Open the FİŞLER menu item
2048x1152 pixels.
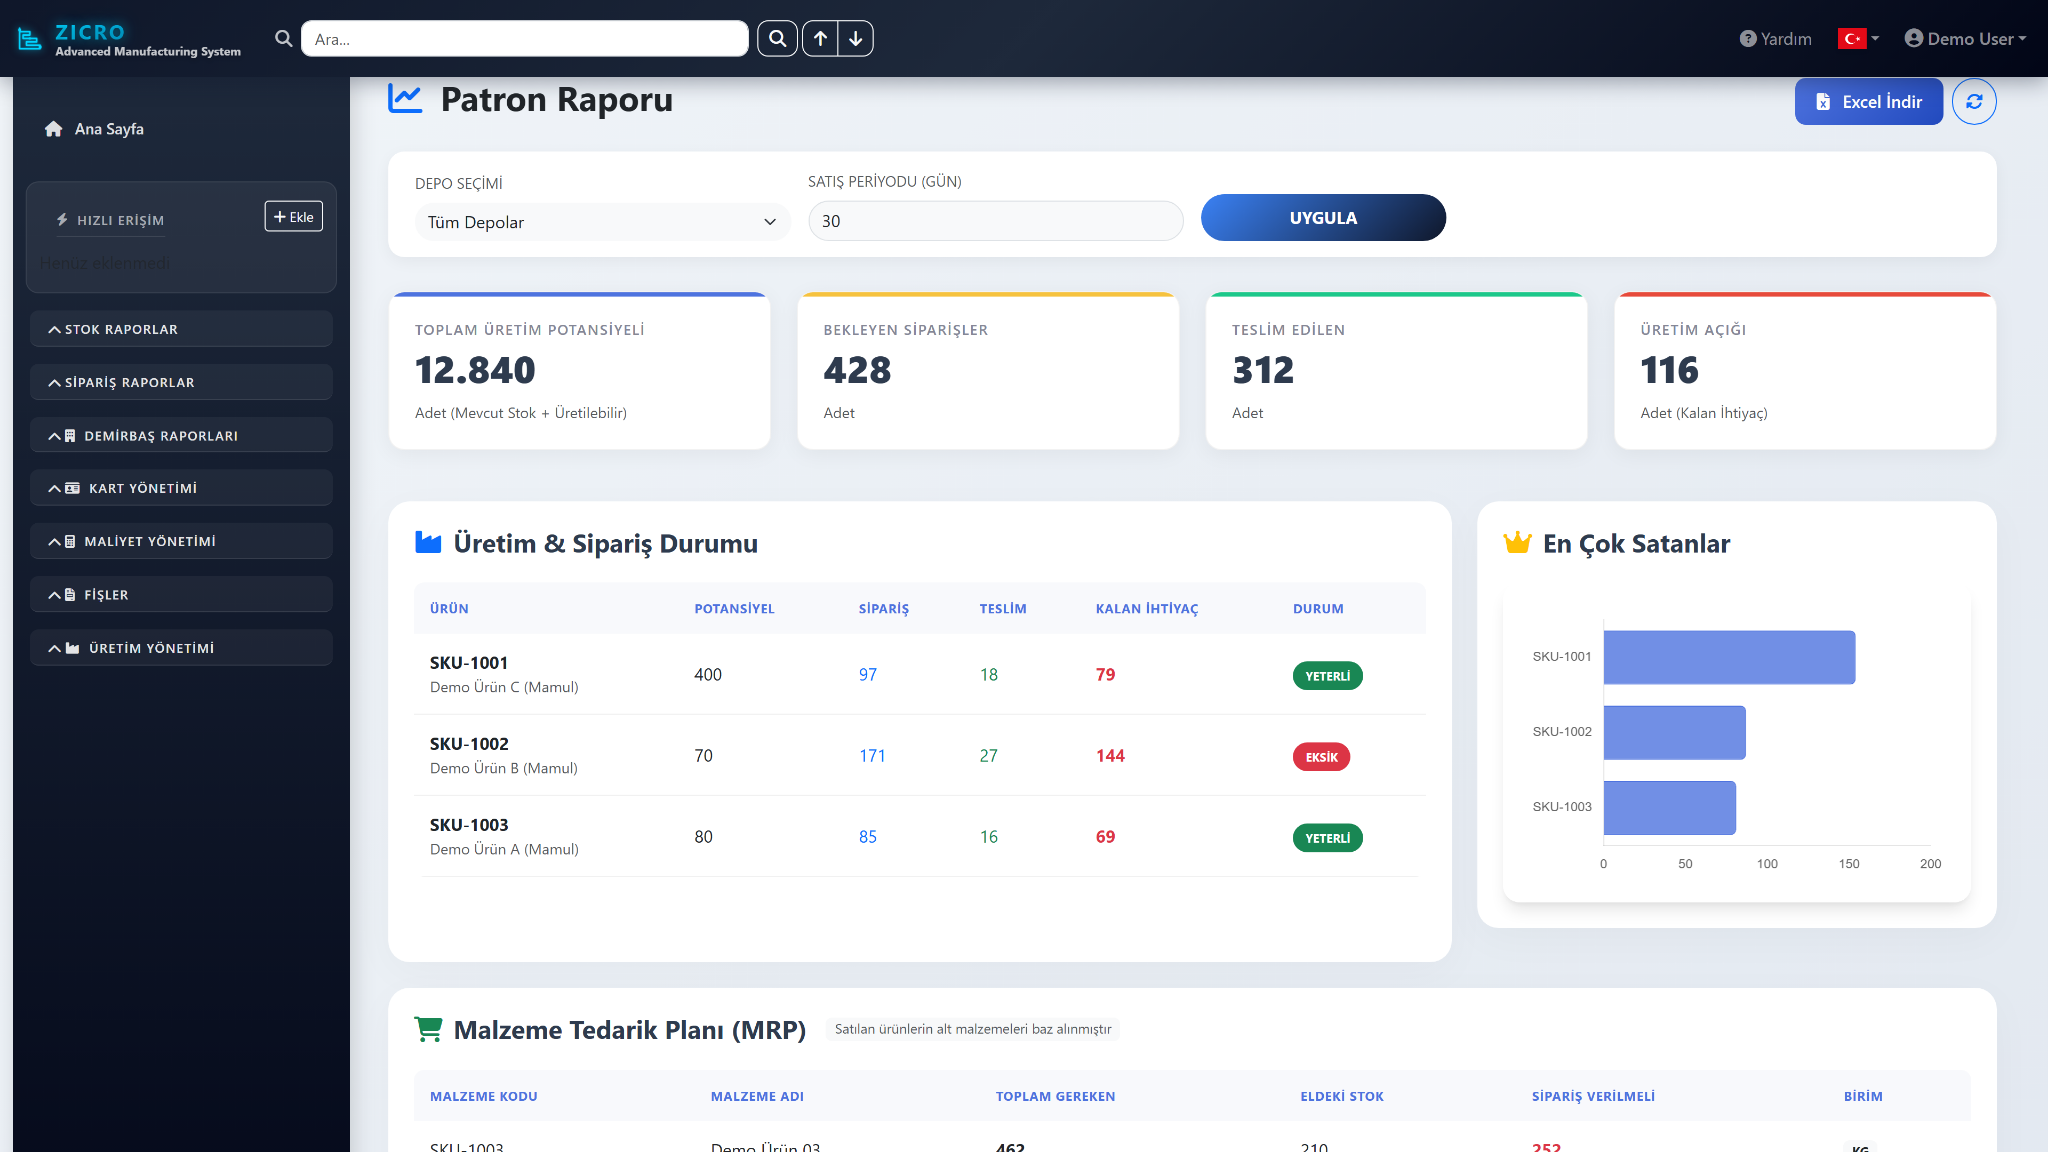click(181, 594)
